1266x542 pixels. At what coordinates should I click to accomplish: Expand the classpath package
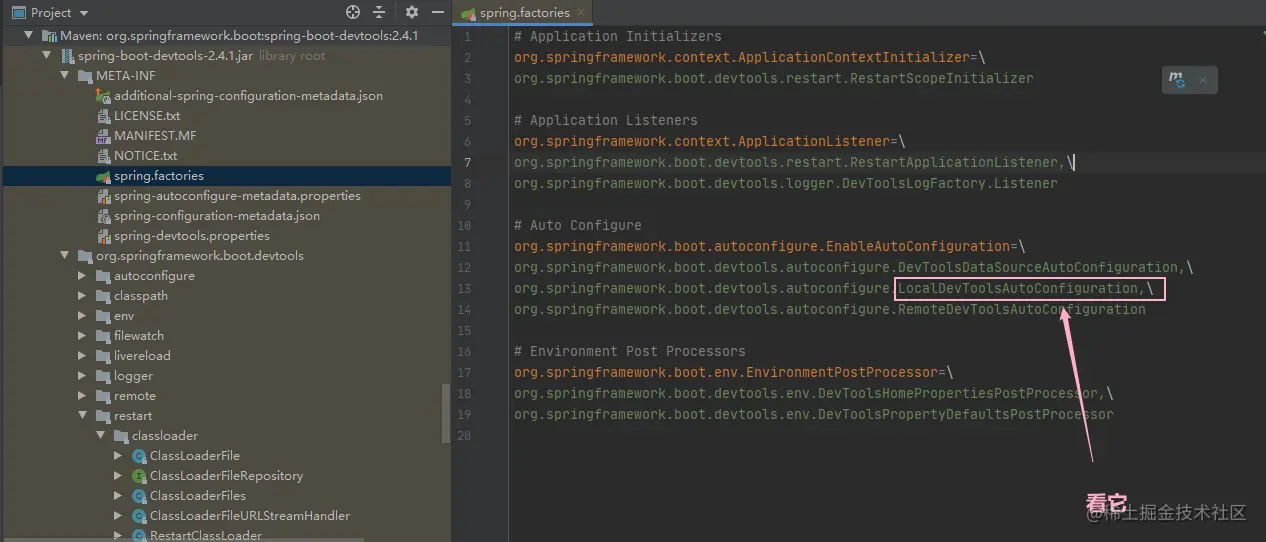pyautogui.click(x=83, y=296)
